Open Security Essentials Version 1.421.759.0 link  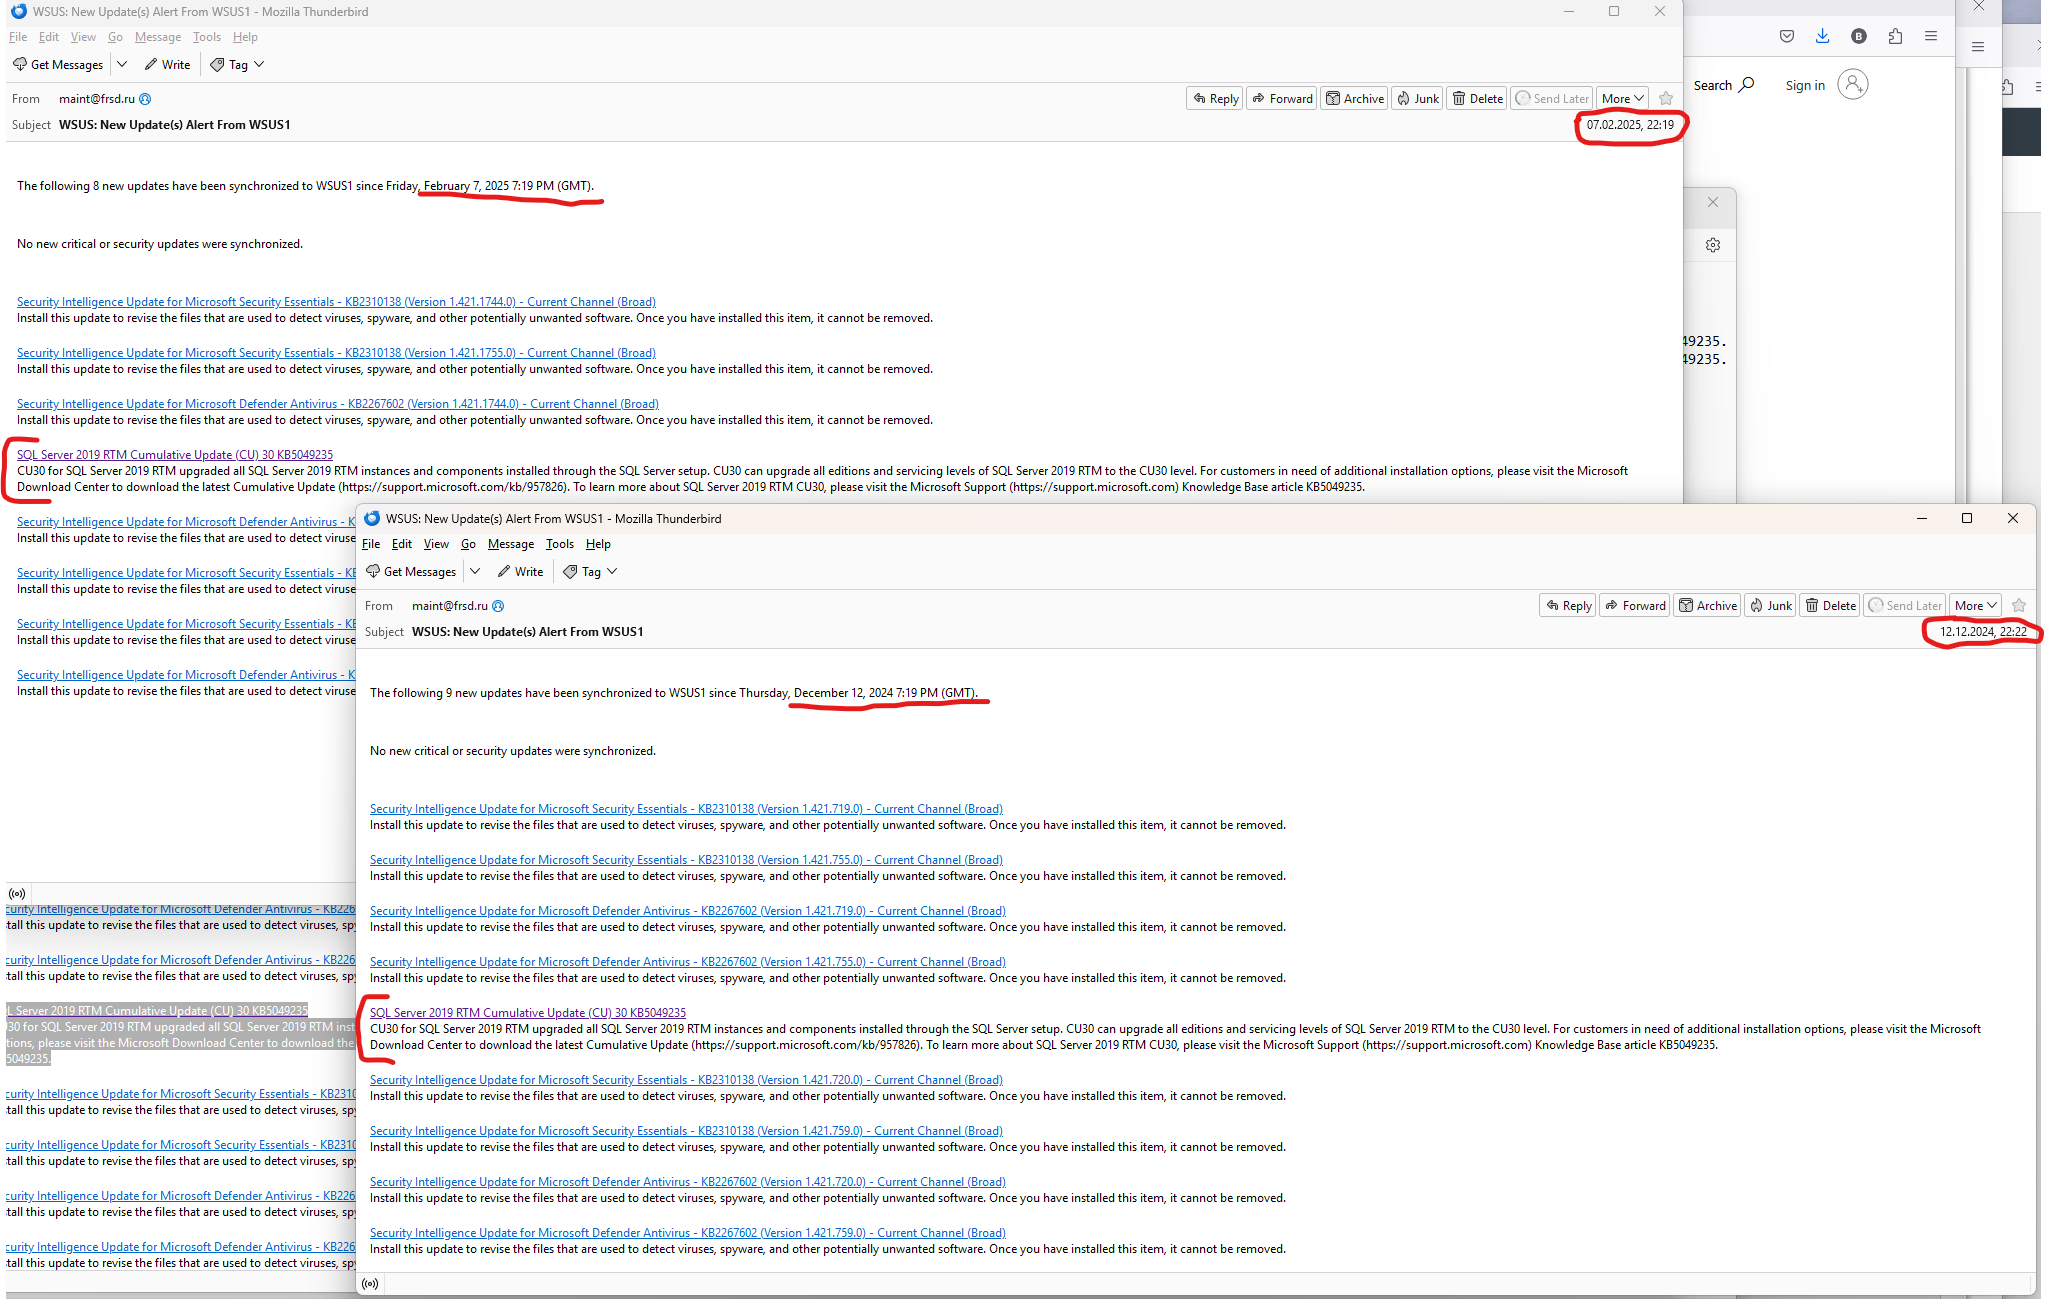(x=686, y=1131)
